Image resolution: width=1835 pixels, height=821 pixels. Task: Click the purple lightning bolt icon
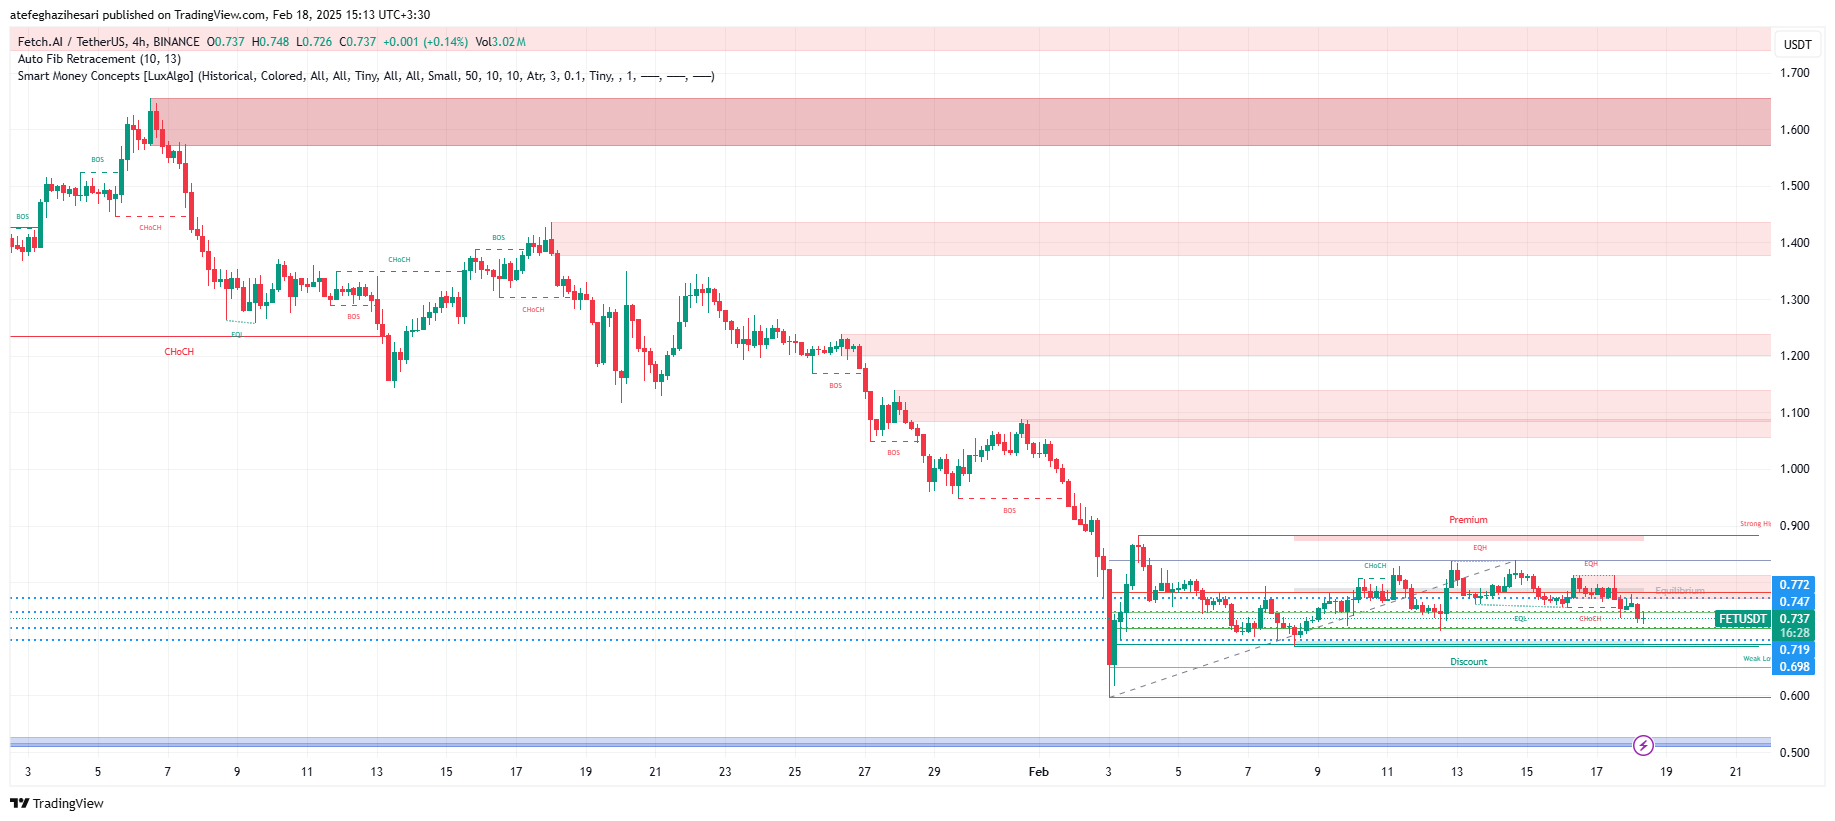(x=1643, y=745)
